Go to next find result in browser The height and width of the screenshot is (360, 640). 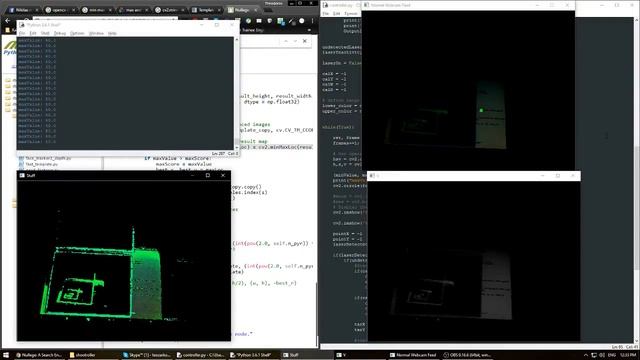(x=295, y=41)
